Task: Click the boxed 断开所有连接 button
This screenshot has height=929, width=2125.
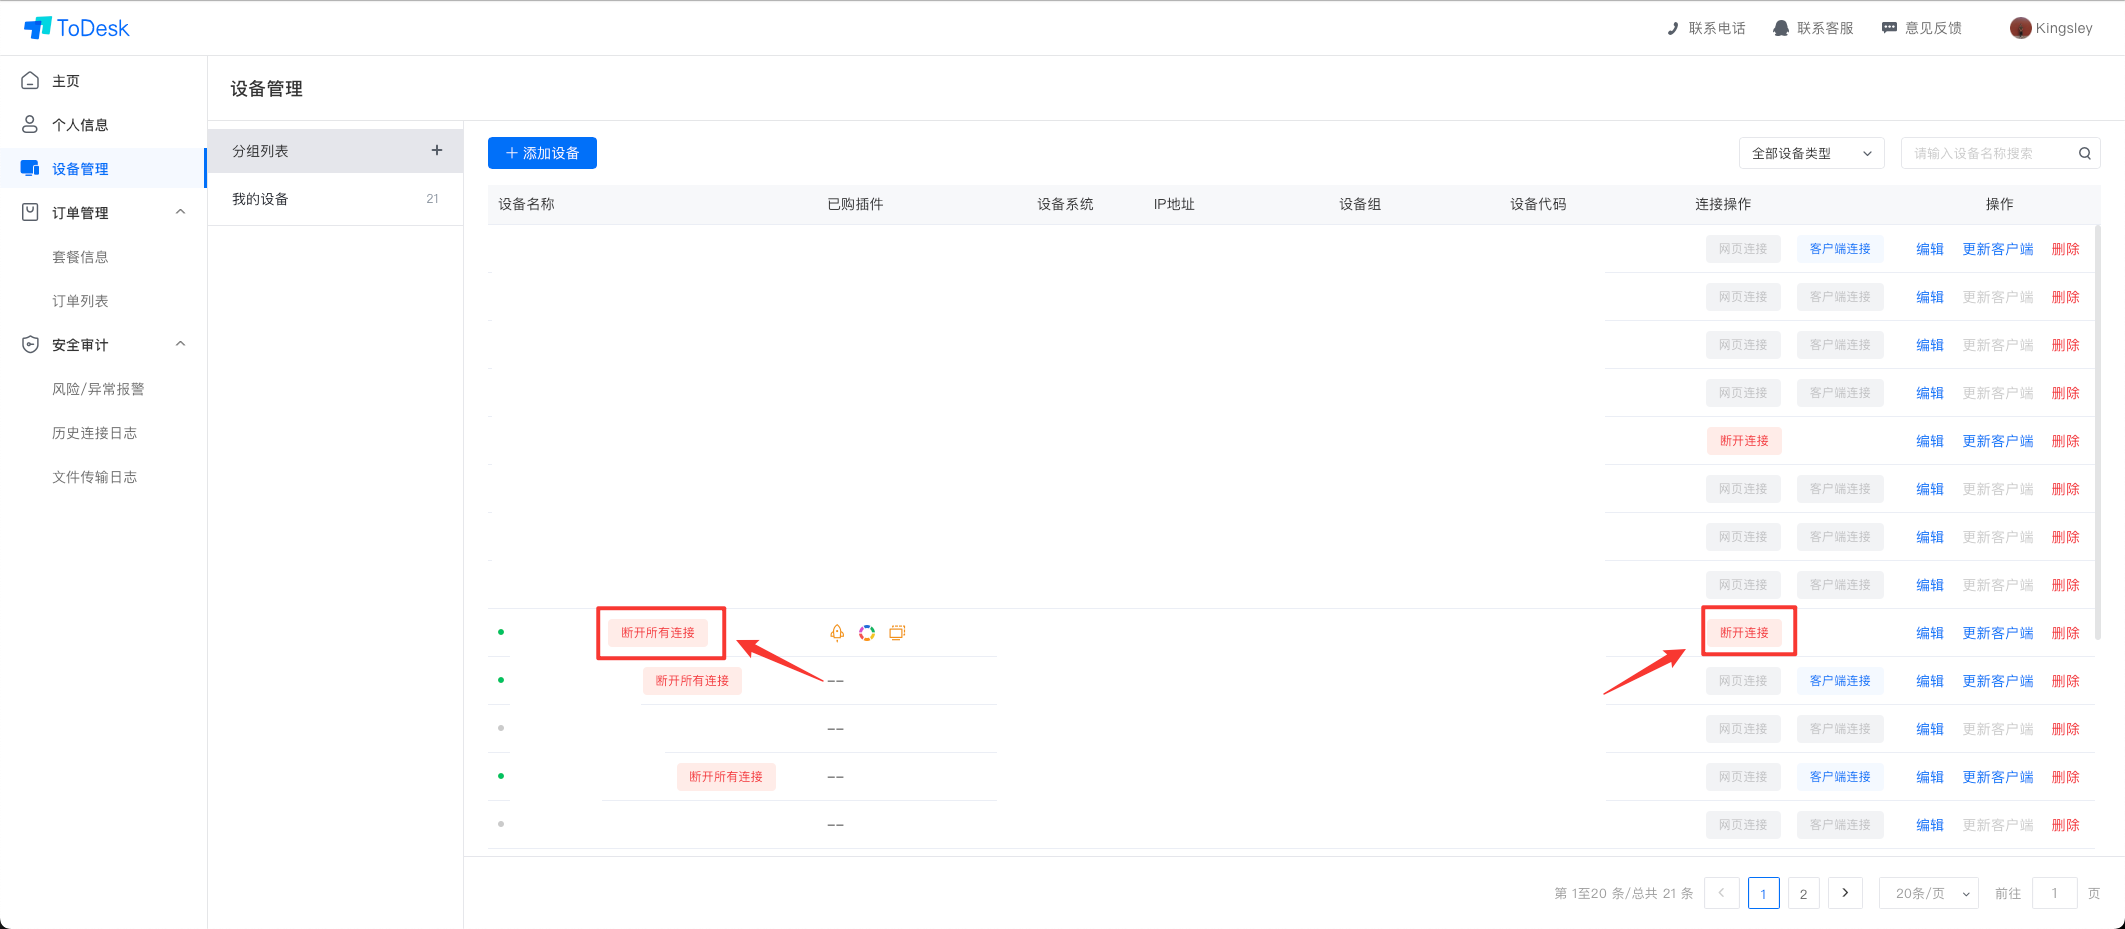Action: coord(658,632)
